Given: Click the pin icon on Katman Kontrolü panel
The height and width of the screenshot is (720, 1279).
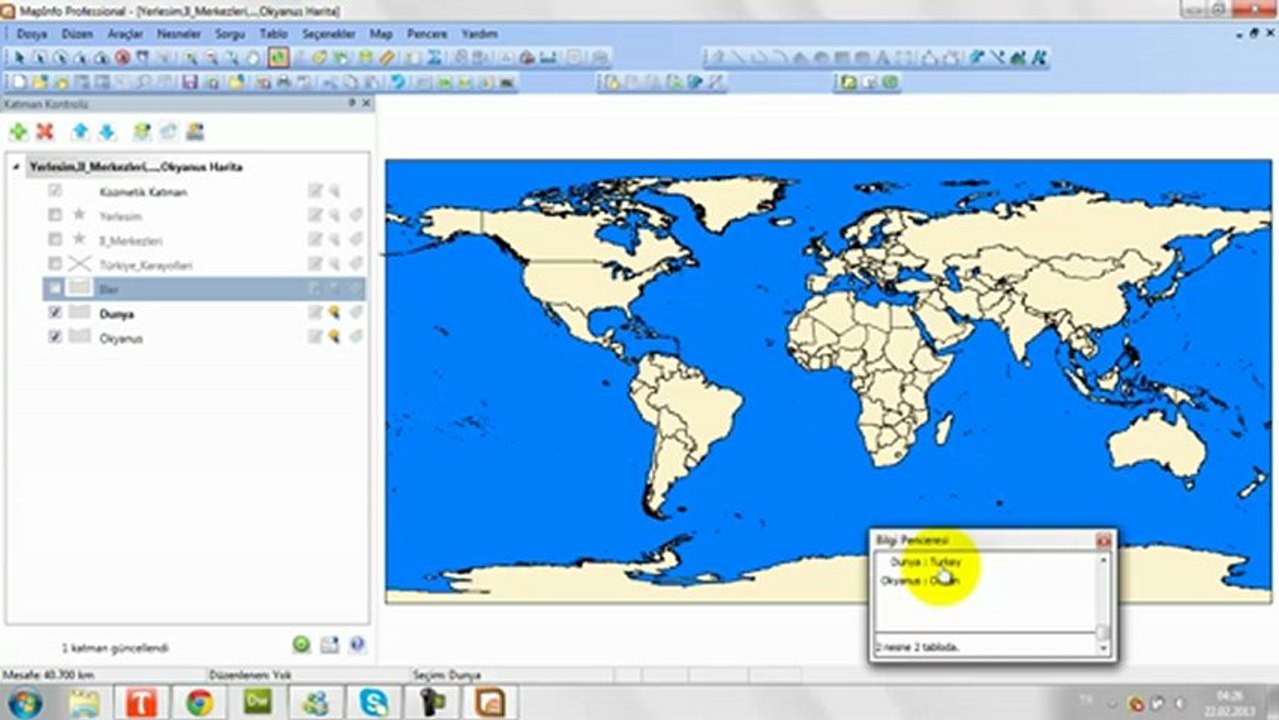Looking at the screenshot, I should [352, 103].
